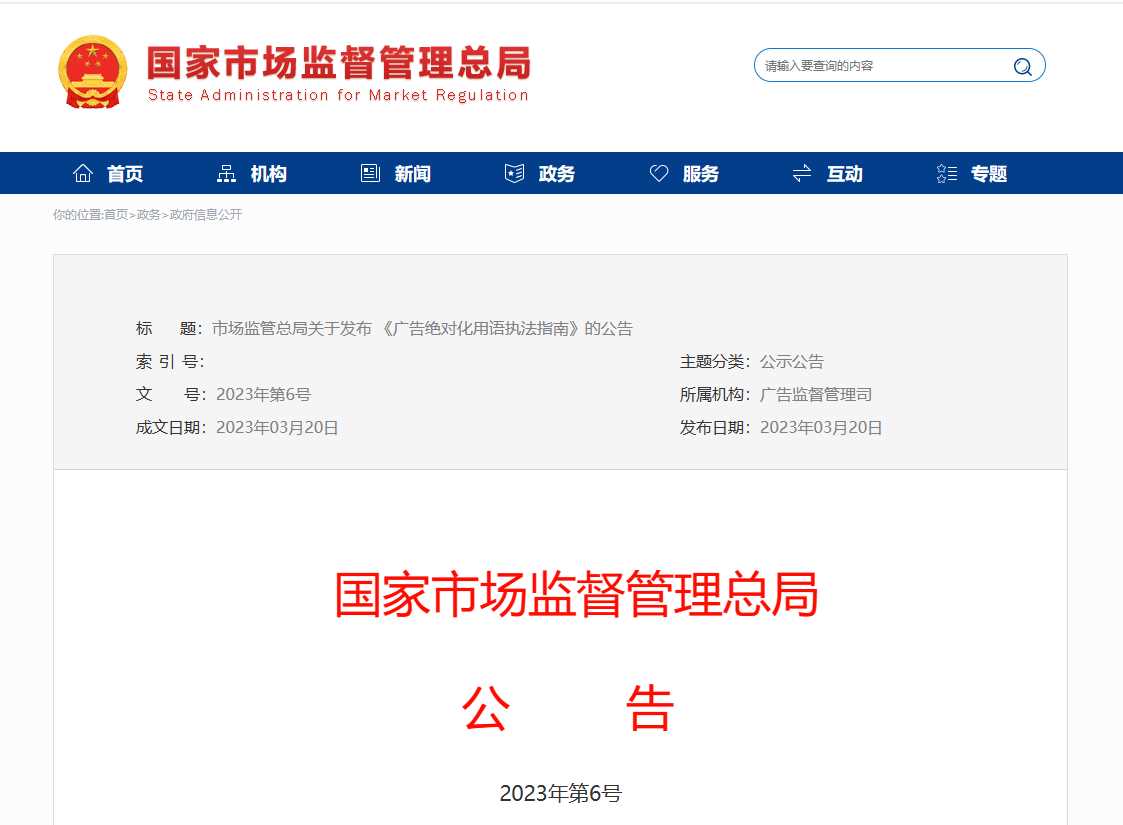Screen dimensions: 1123x825
Task: Click the 主题分类 value 公示公告
Action: point(792,362)
